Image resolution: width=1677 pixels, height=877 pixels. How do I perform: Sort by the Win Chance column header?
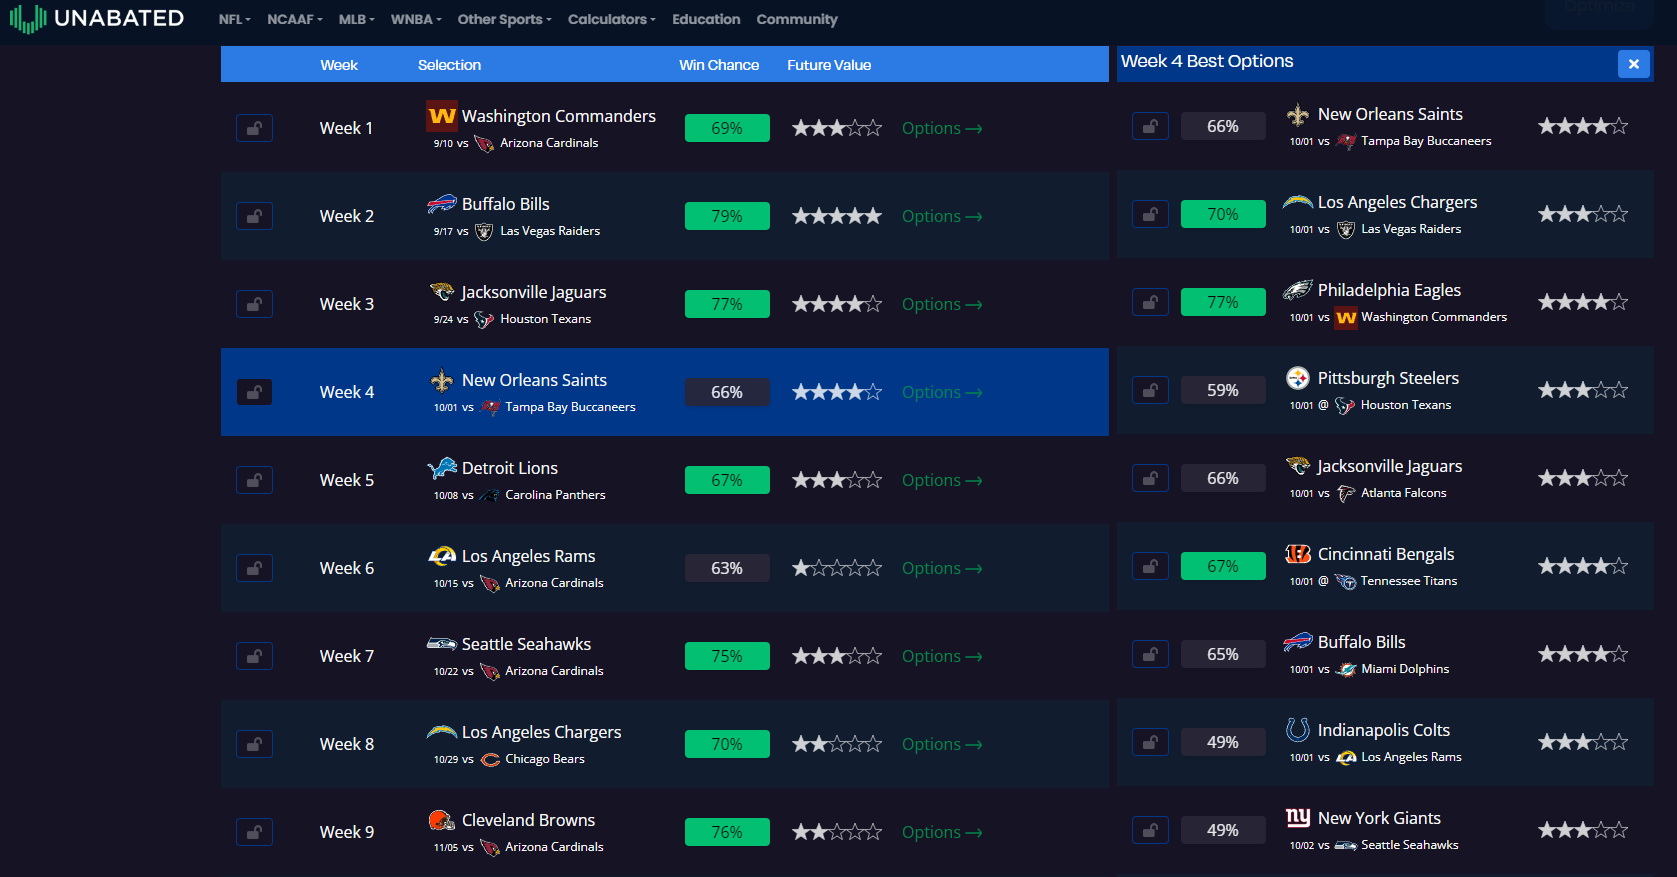click(719, 65)
